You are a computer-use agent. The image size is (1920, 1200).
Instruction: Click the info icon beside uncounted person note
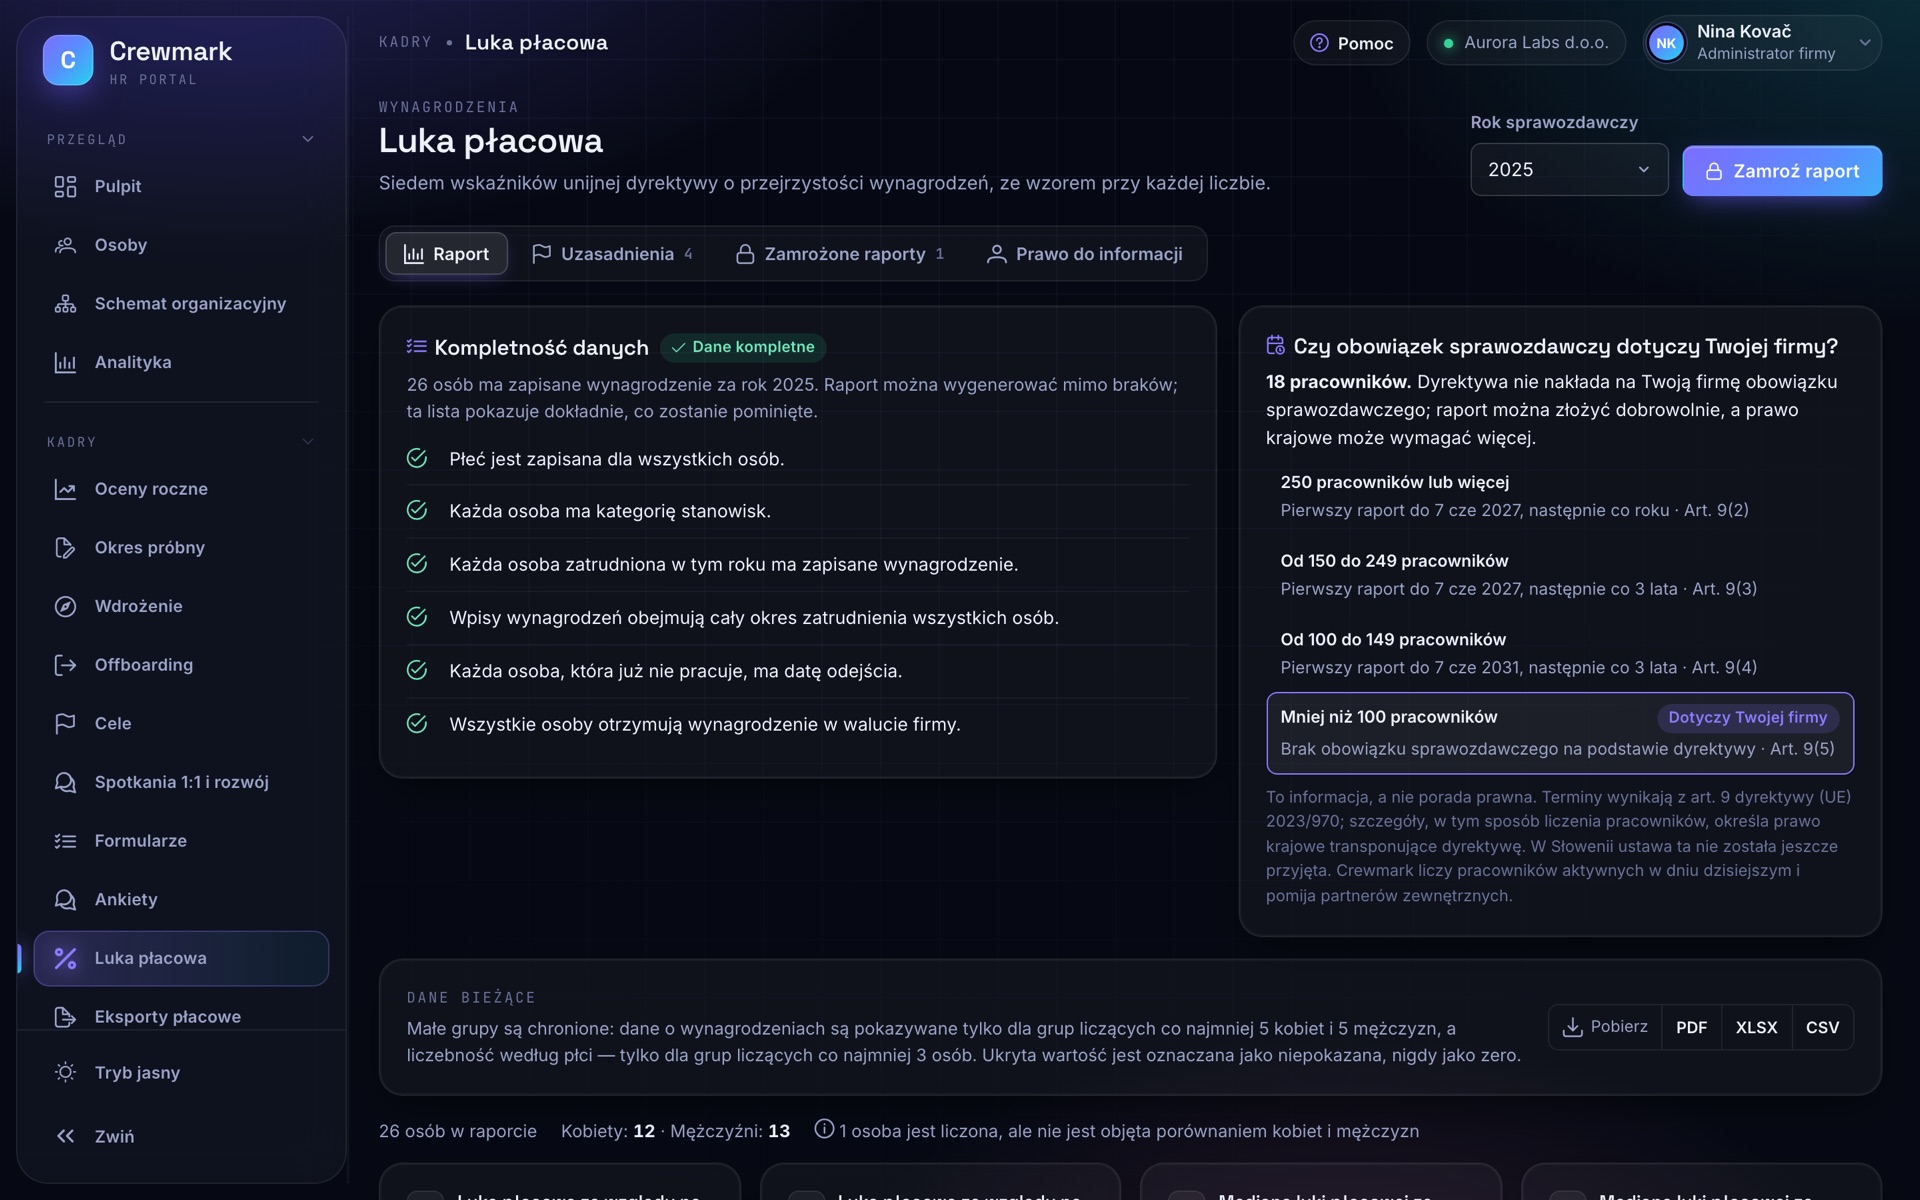pyautogui.click(x=824, y=1129)
